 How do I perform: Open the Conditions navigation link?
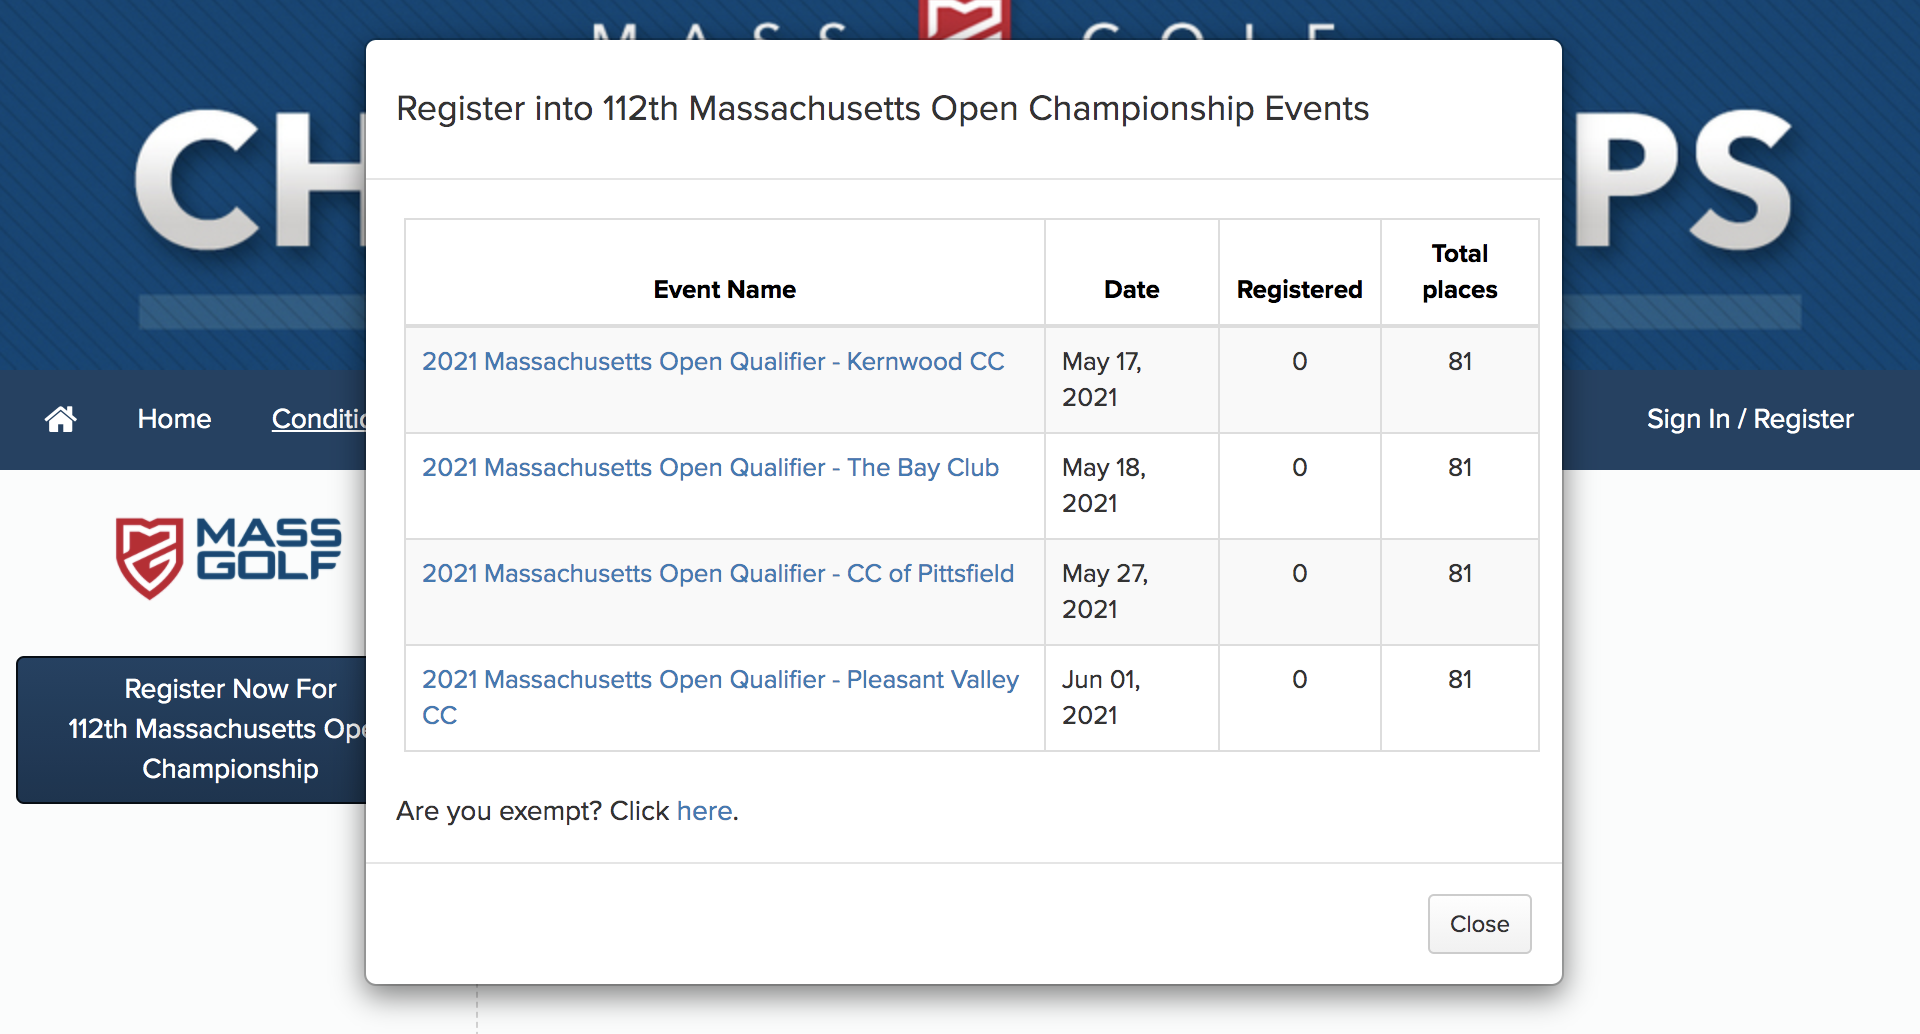point(319,419)
